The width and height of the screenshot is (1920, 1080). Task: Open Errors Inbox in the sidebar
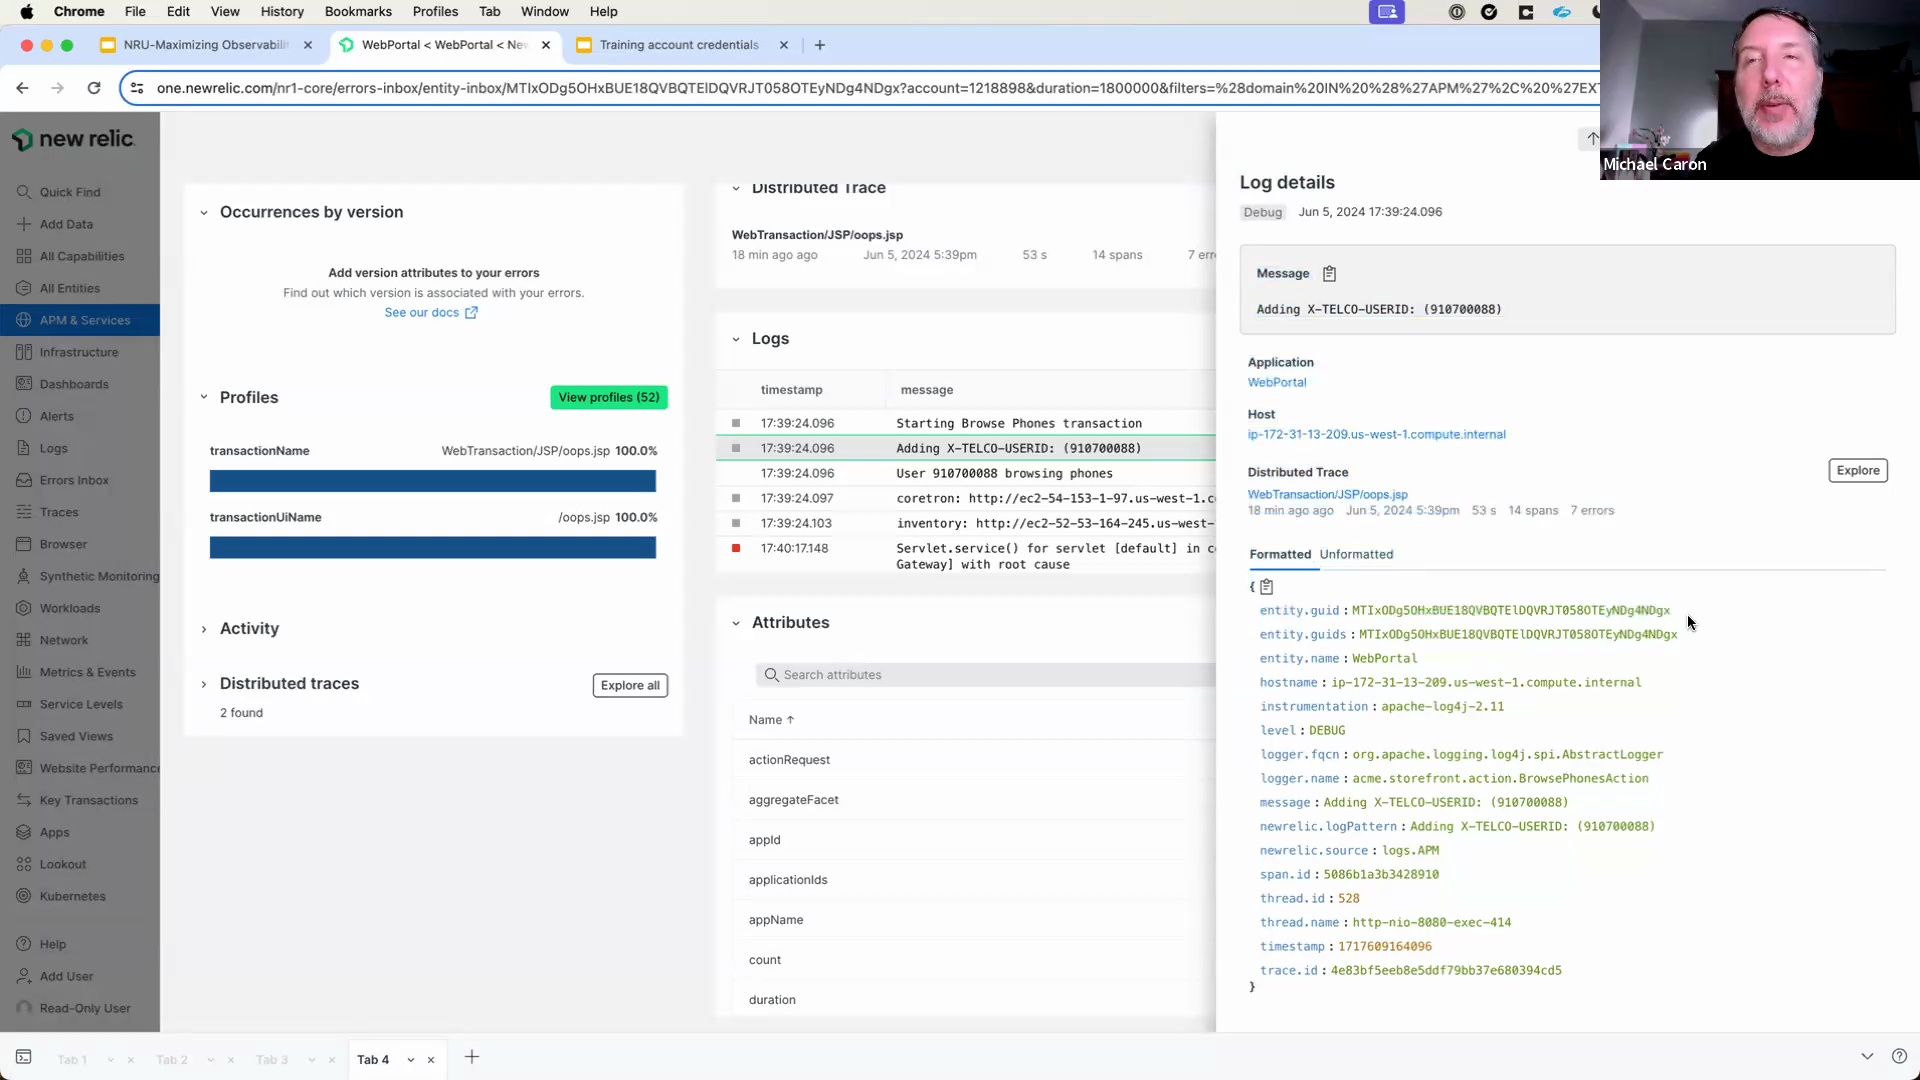point(74,480)
